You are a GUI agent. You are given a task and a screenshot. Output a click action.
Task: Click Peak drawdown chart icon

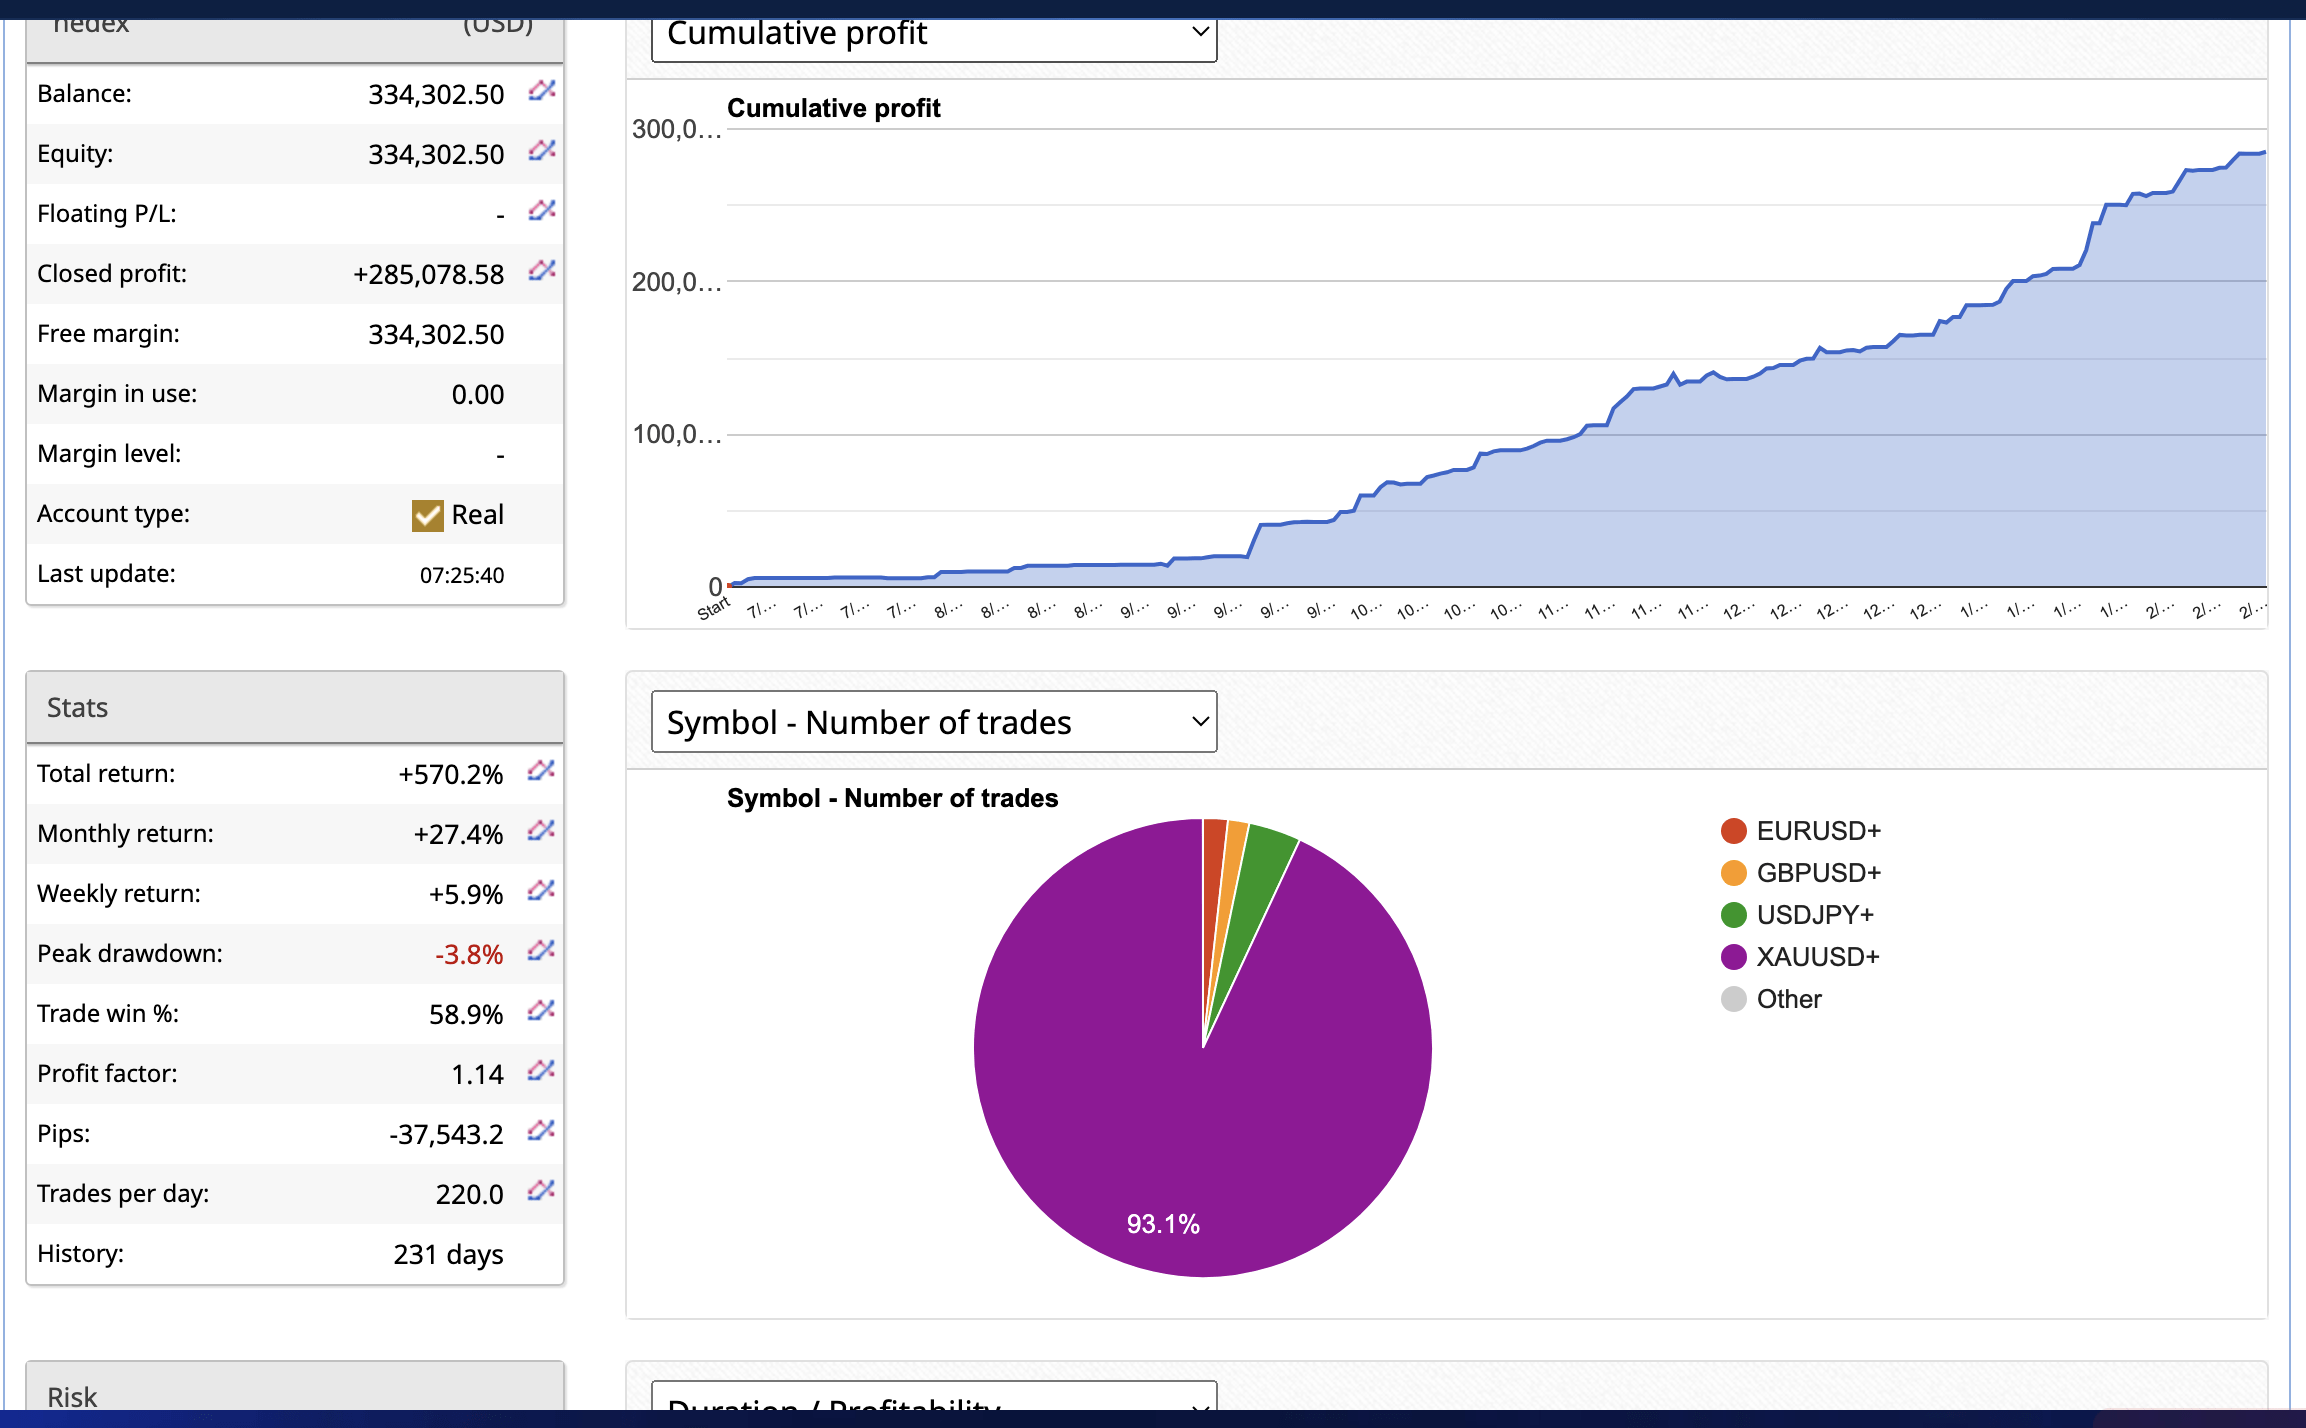click(x=541, y=951)
